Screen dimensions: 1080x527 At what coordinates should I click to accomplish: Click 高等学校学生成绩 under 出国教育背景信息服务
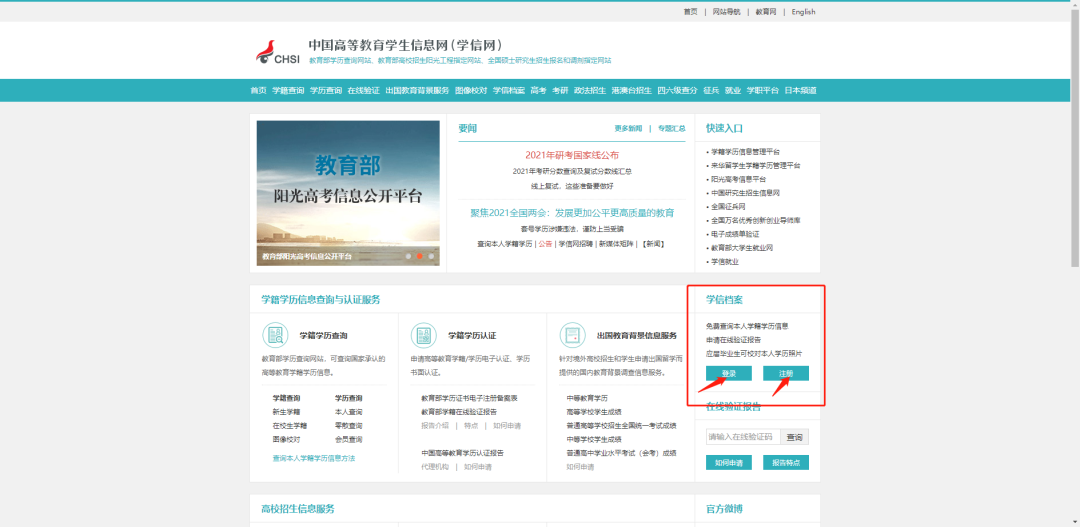(594, 412)
